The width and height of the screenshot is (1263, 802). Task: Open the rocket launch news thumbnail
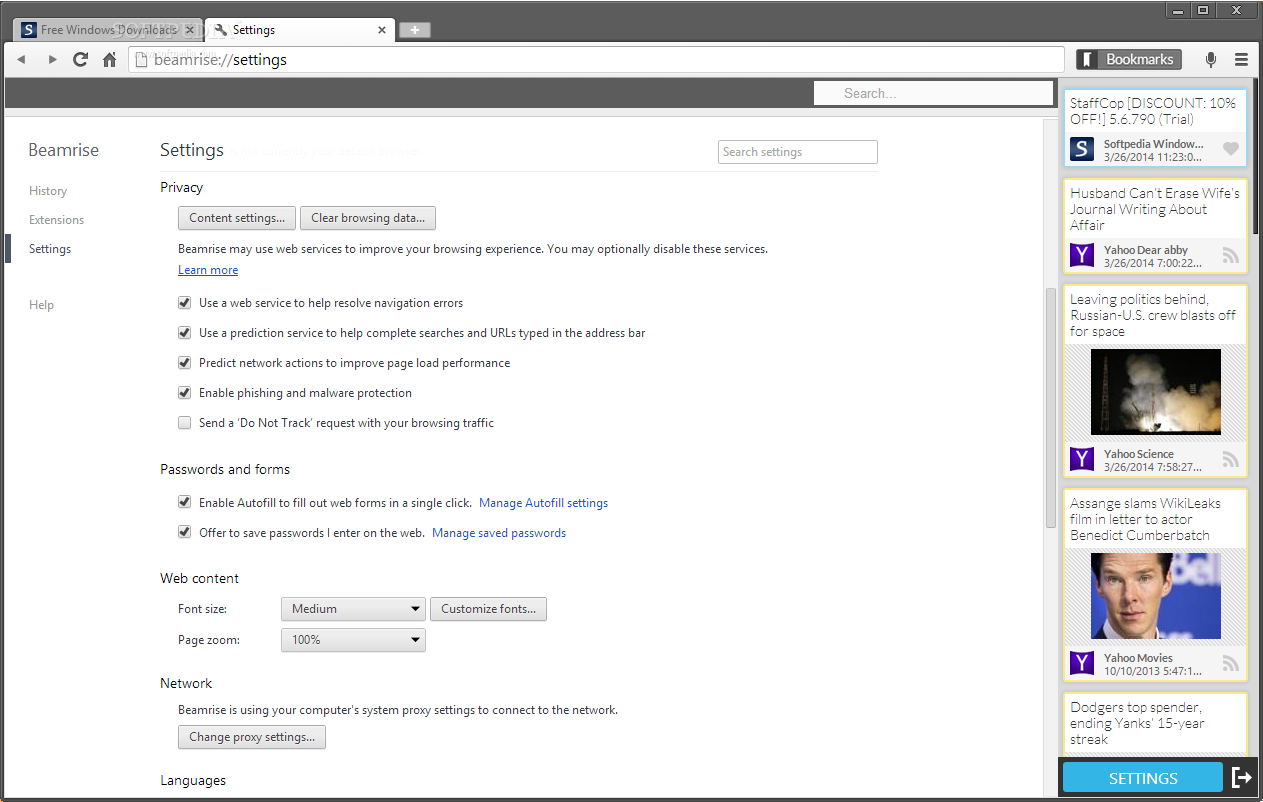point(1156,391)
